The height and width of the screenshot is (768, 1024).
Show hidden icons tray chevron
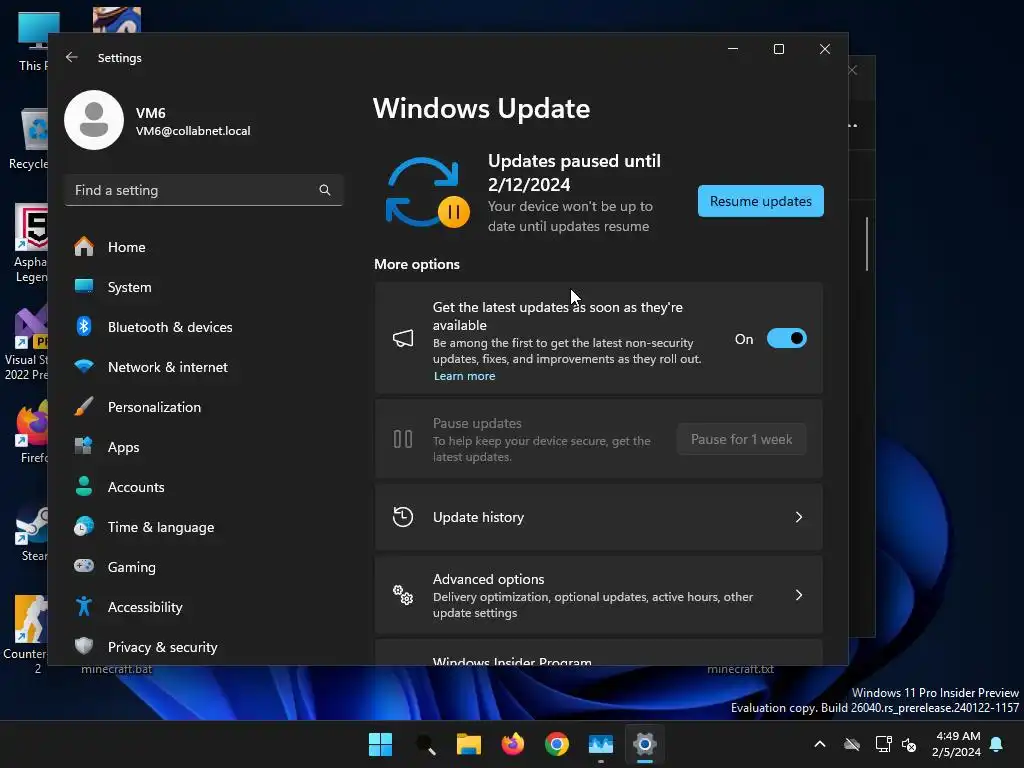click(820, 744)
